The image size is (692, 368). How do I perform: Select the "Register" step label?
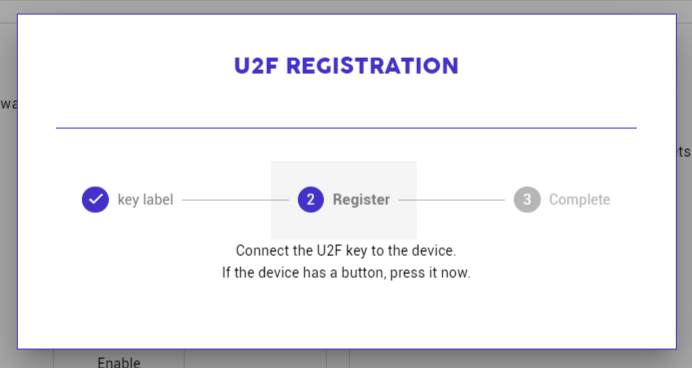361,199
